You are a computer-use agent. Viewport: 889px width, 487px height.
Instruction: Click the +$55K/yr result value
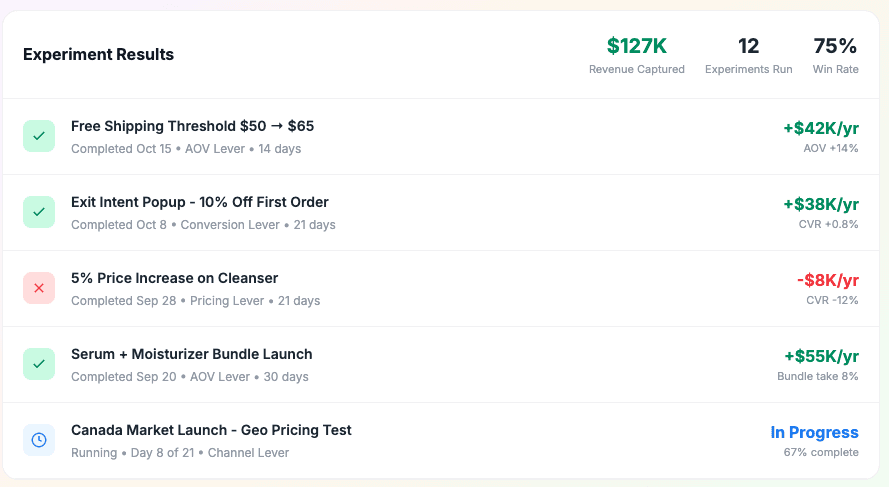pyautogui.click(x=820, y=356)
